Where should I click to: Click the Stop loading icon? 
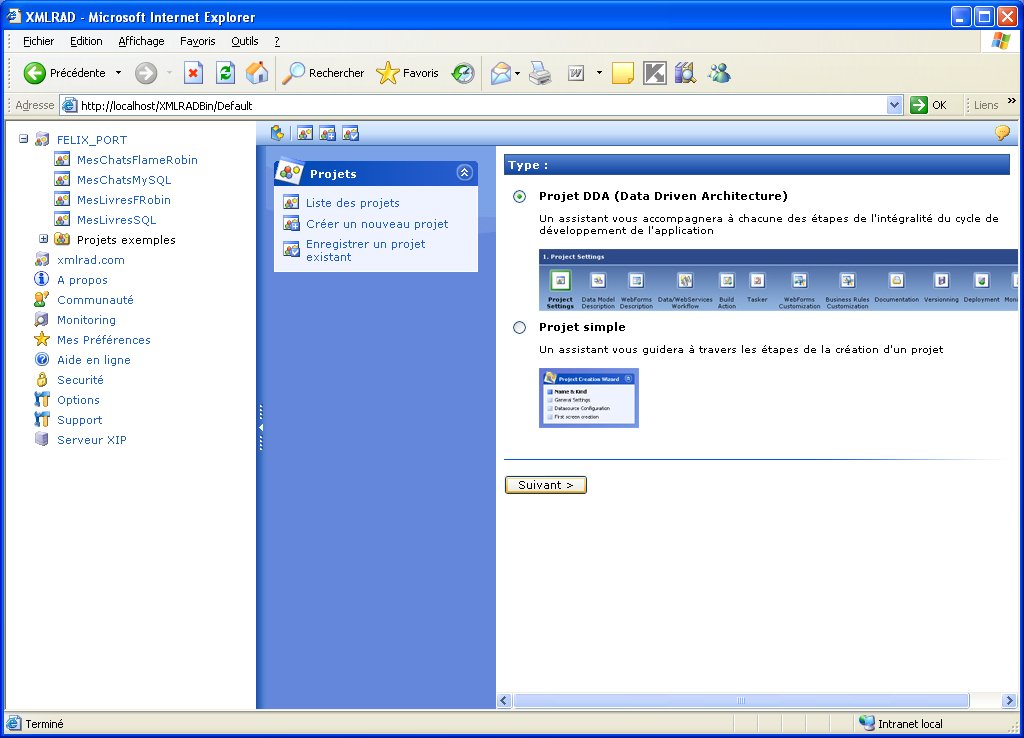point(194,73)
